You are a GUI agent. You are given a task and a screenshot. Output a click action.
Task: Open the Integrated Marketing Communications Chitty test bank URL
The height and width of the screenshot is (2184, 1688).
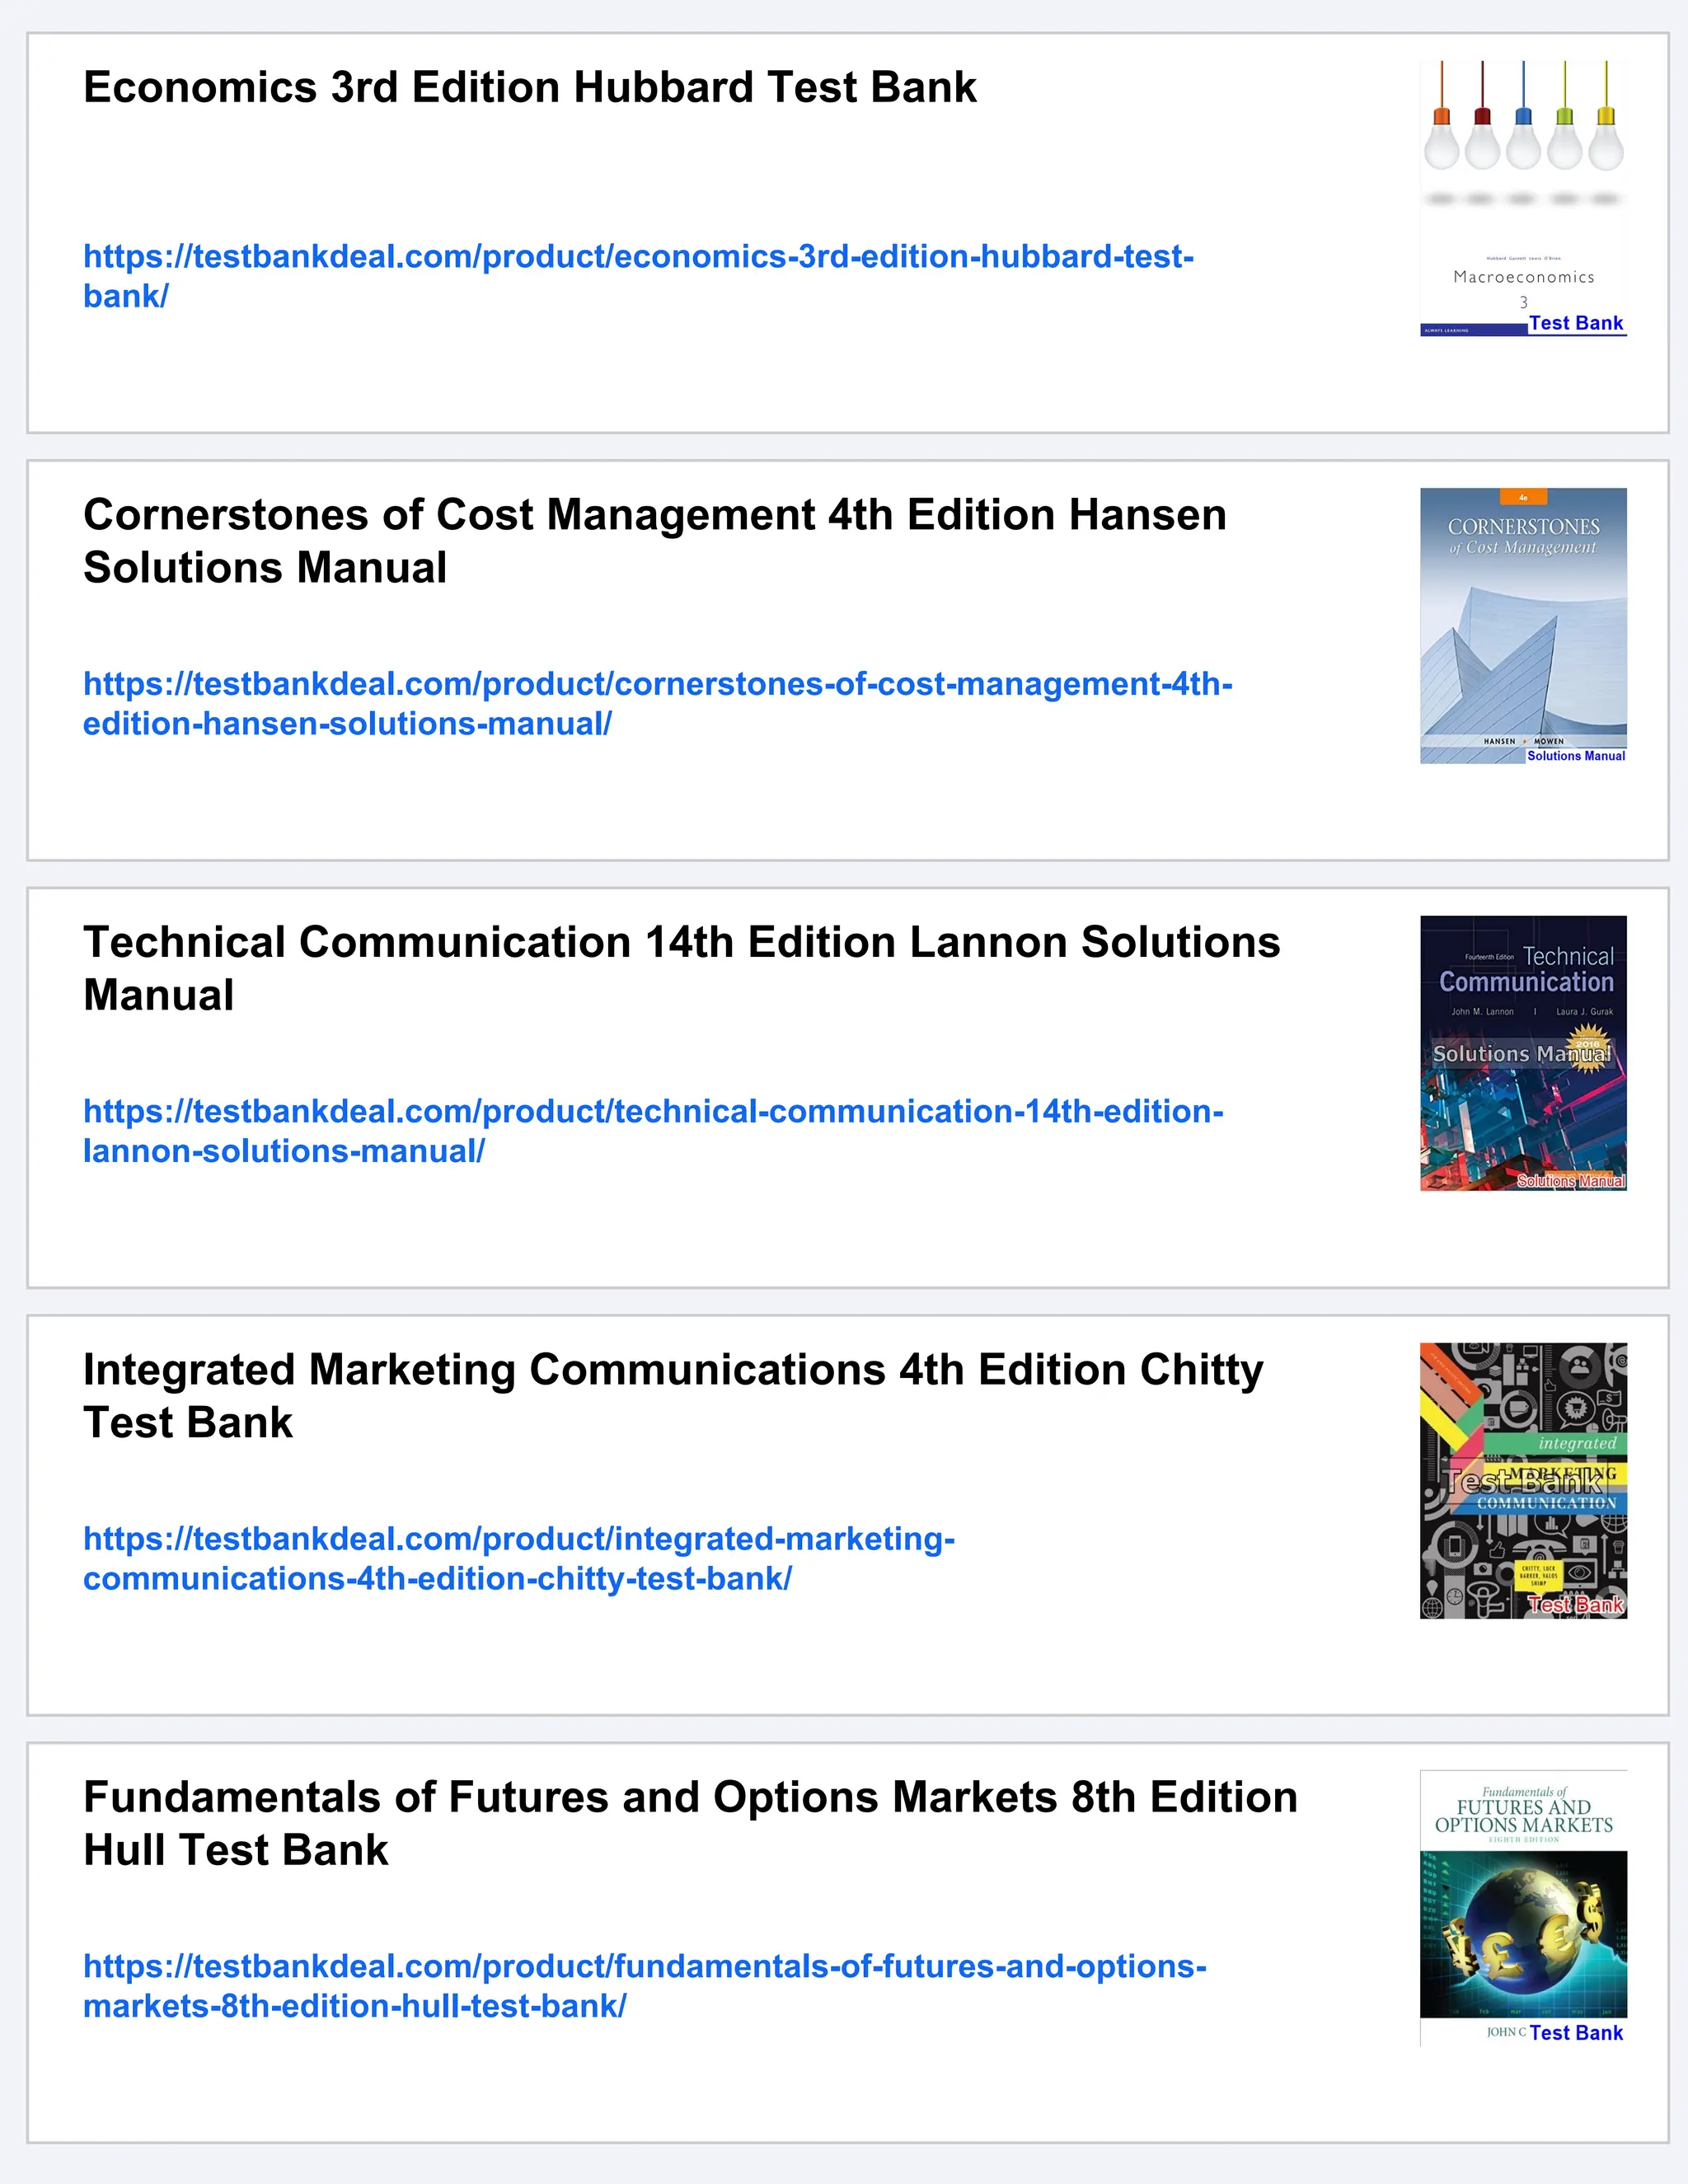[x=519, y=1558]
